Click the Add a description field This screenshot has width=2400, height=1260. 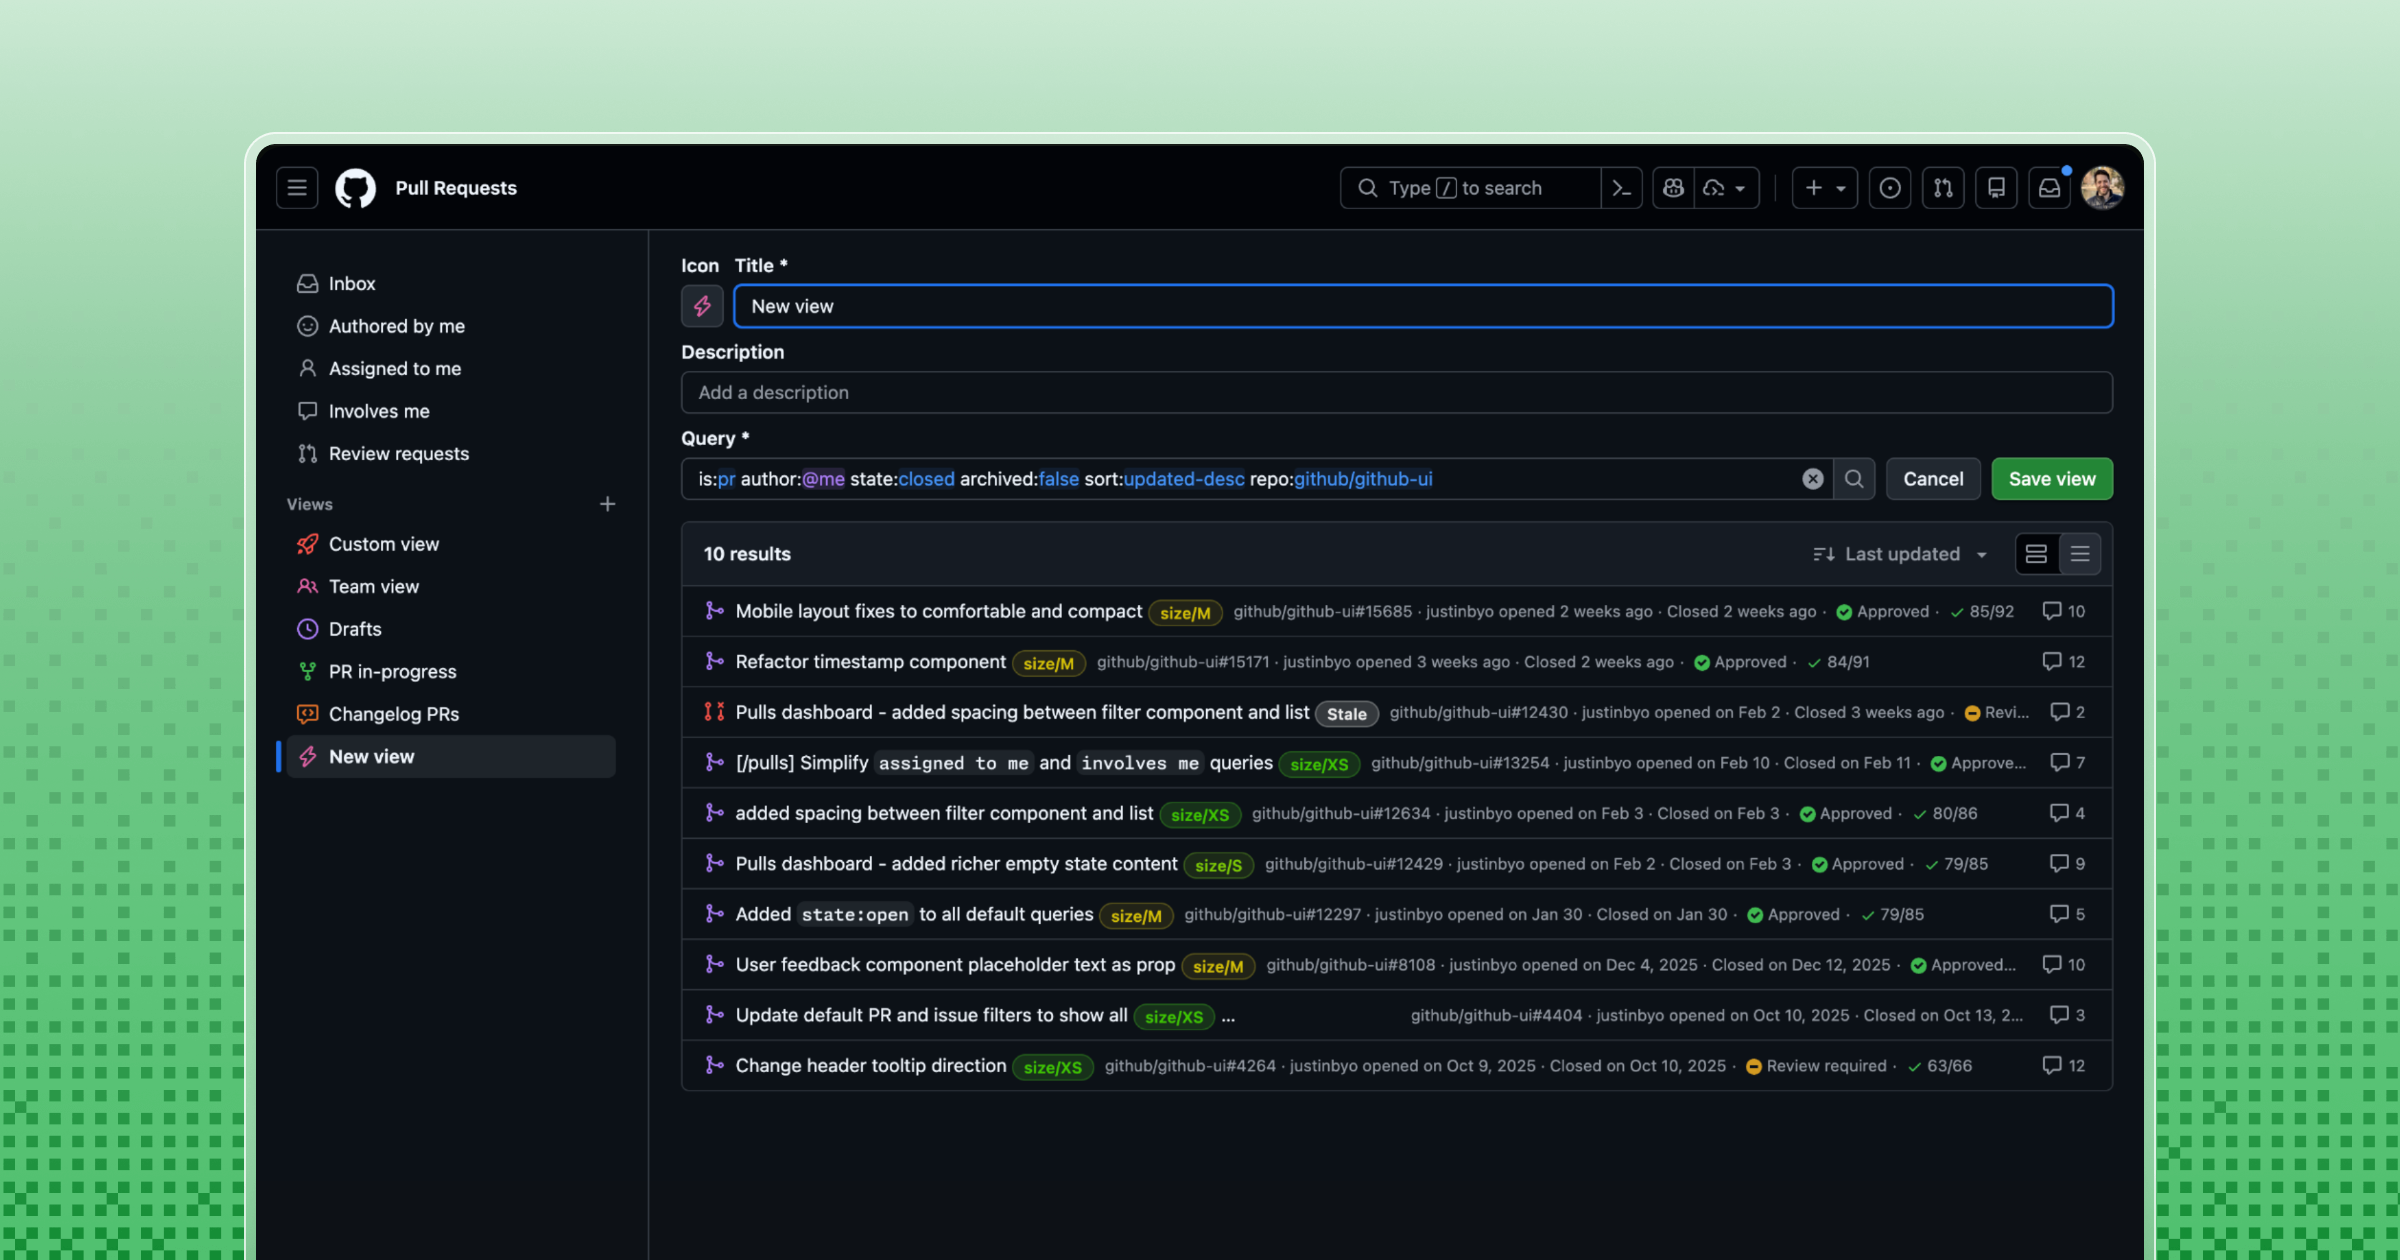pyautogui.click(x=1397, y=393)
